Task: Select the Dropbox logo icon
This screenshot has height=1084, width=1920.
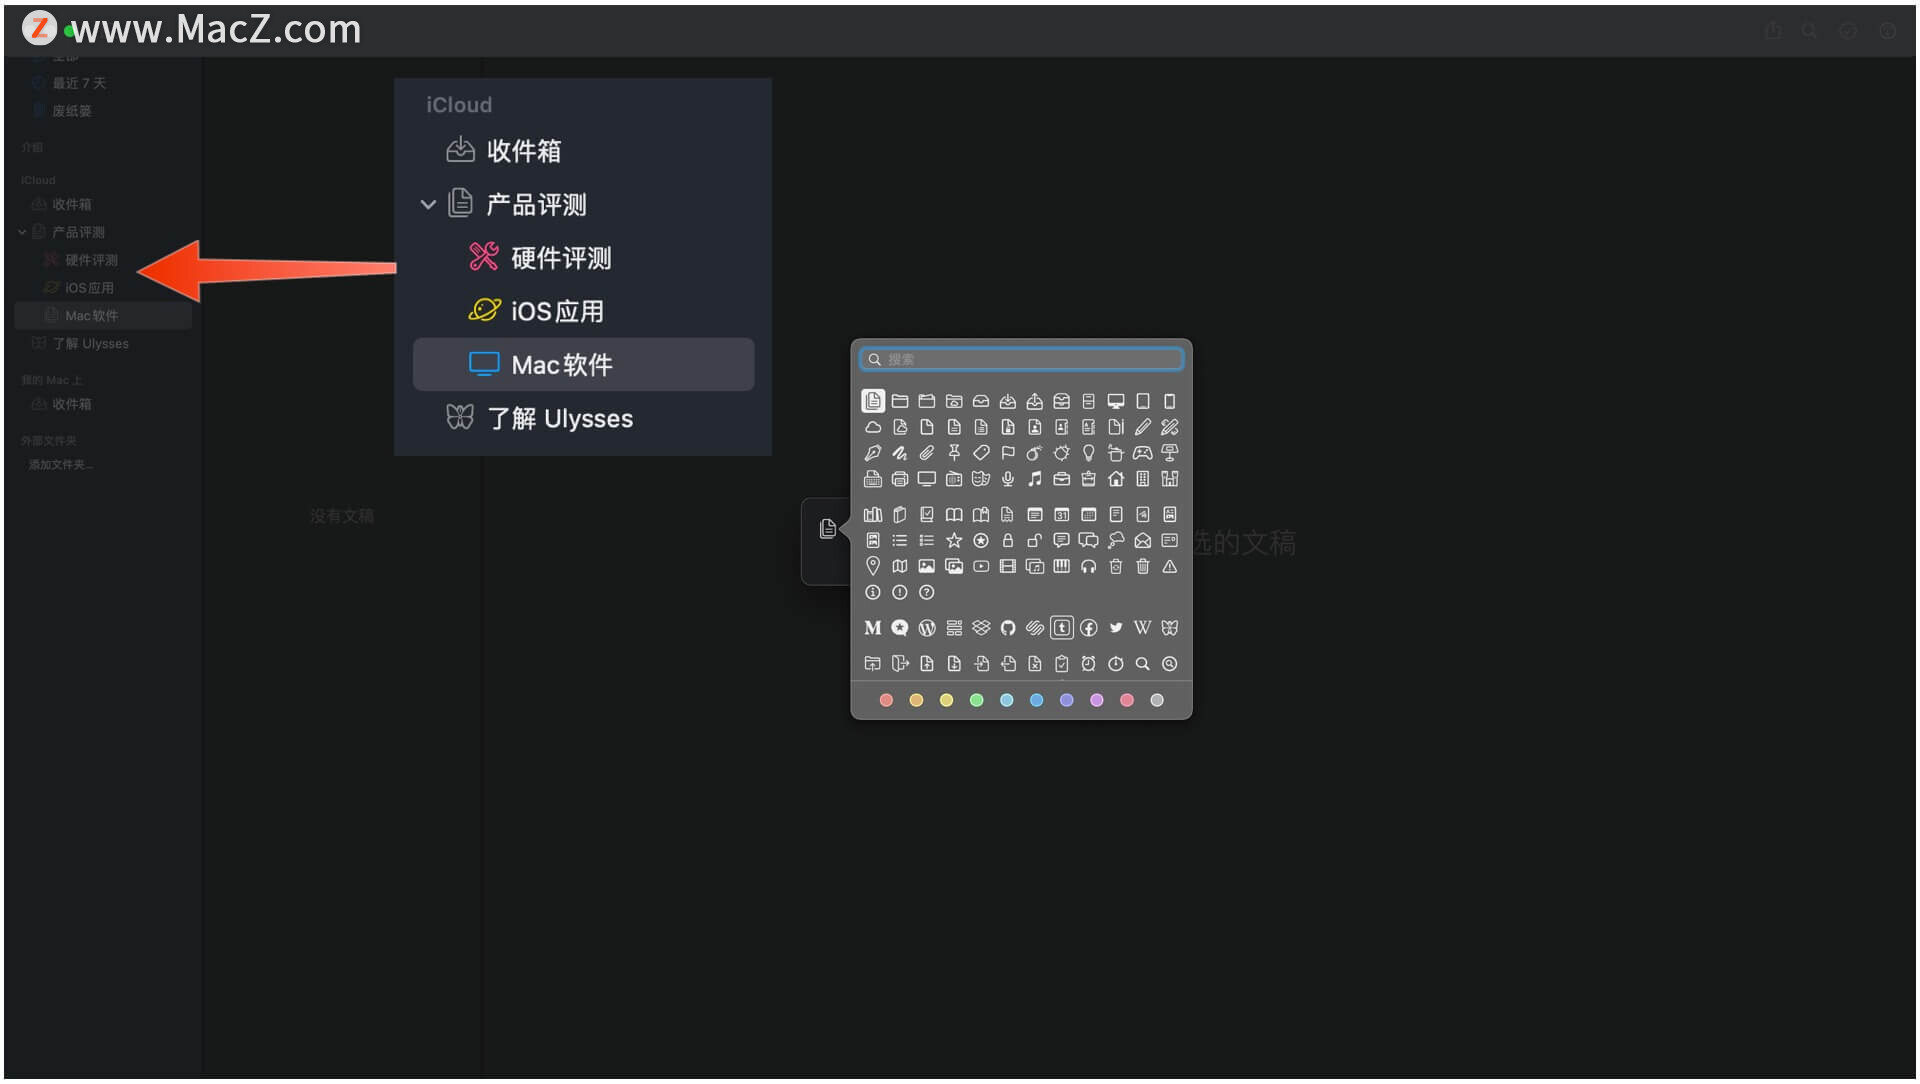Action: tap(981, 628)
